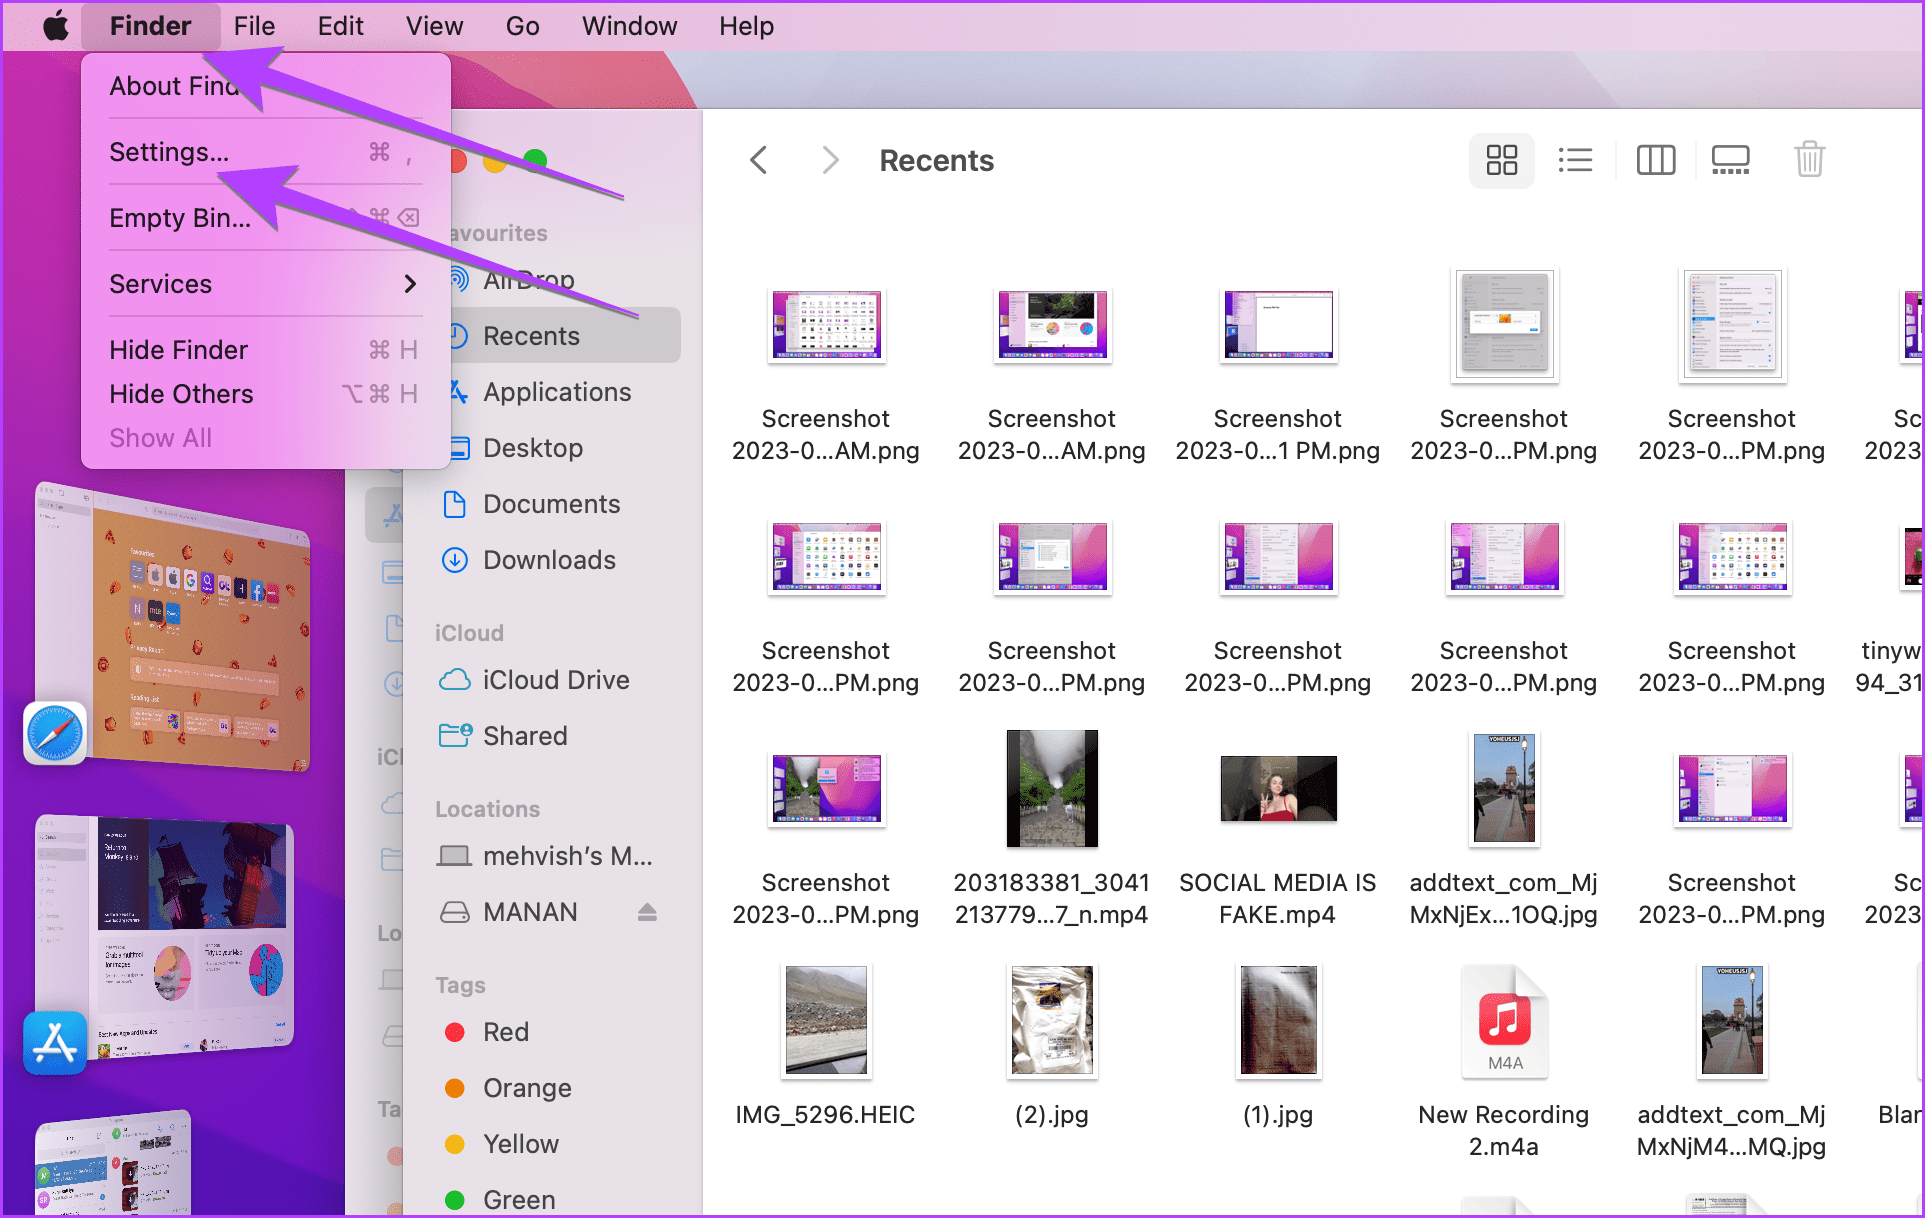Select the Red tag
This screenshot has width=1925, height=1218.
[506, 1031]
